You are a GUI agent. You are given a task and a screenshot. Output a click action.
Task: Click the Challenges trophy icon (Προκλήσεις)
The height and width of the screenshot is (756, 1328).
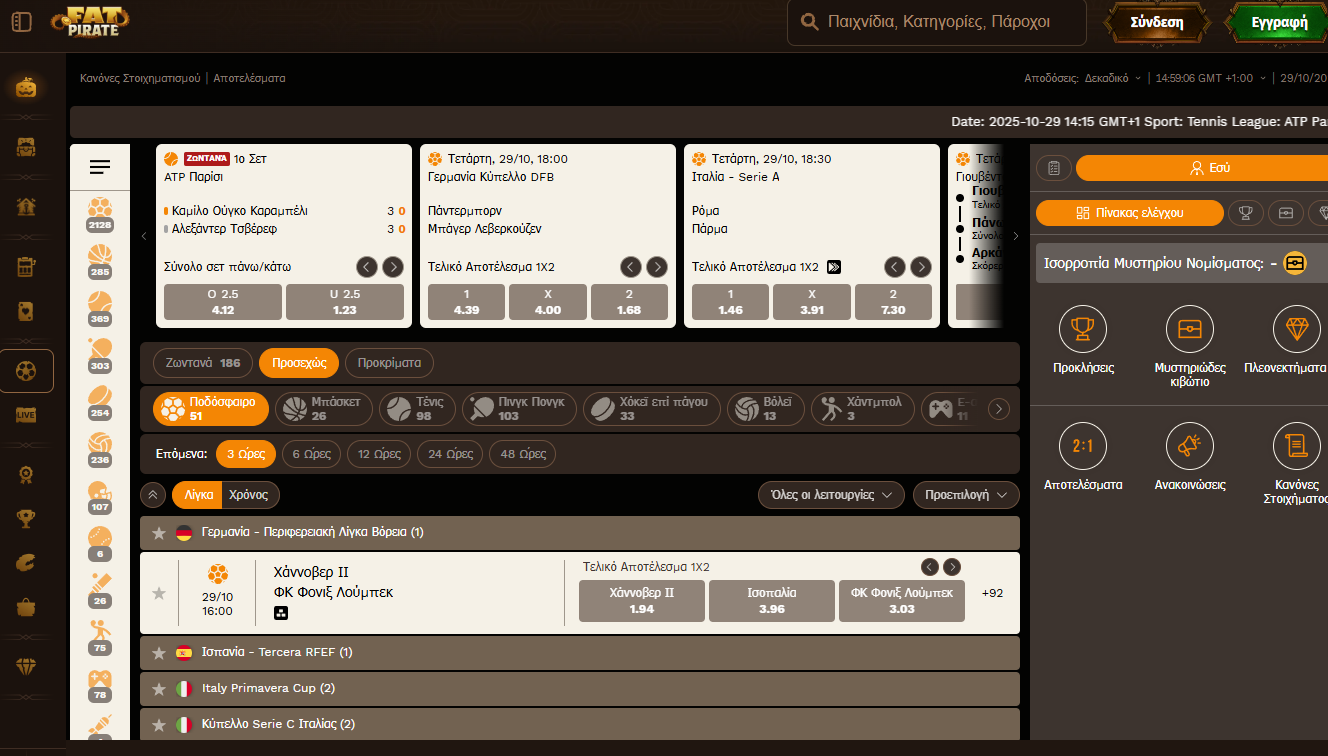[x=1081, y=329]
